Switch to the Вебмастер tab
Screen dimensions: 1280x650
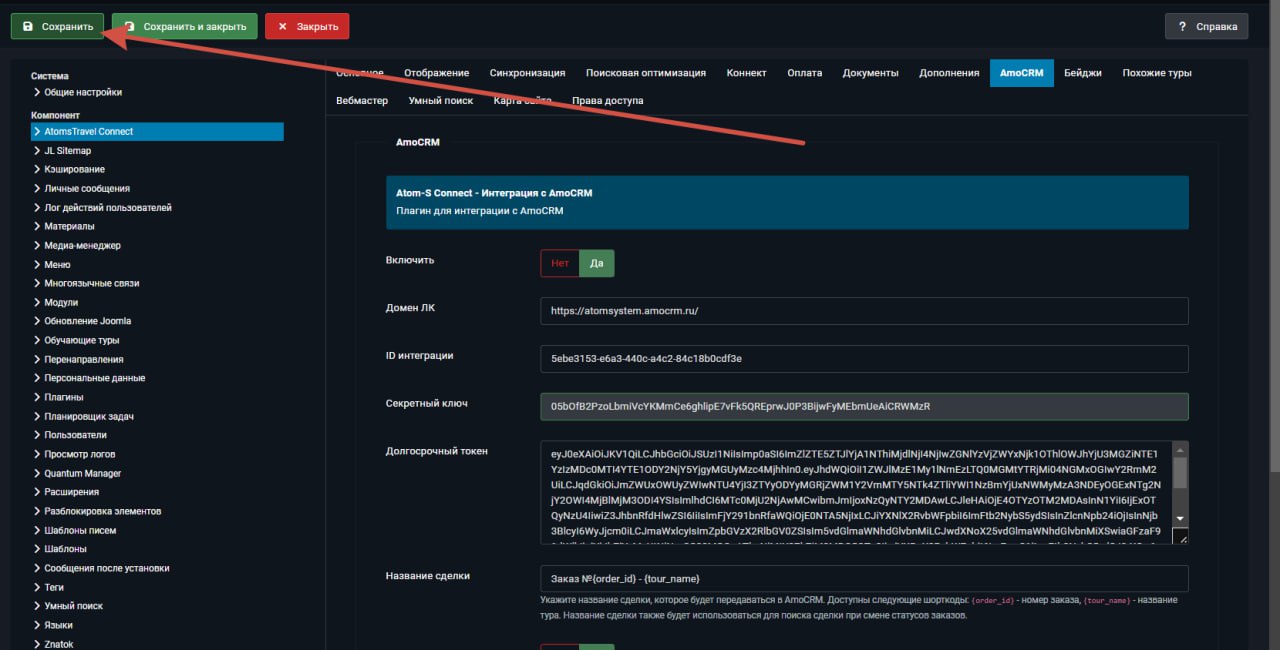pos(362,101)
